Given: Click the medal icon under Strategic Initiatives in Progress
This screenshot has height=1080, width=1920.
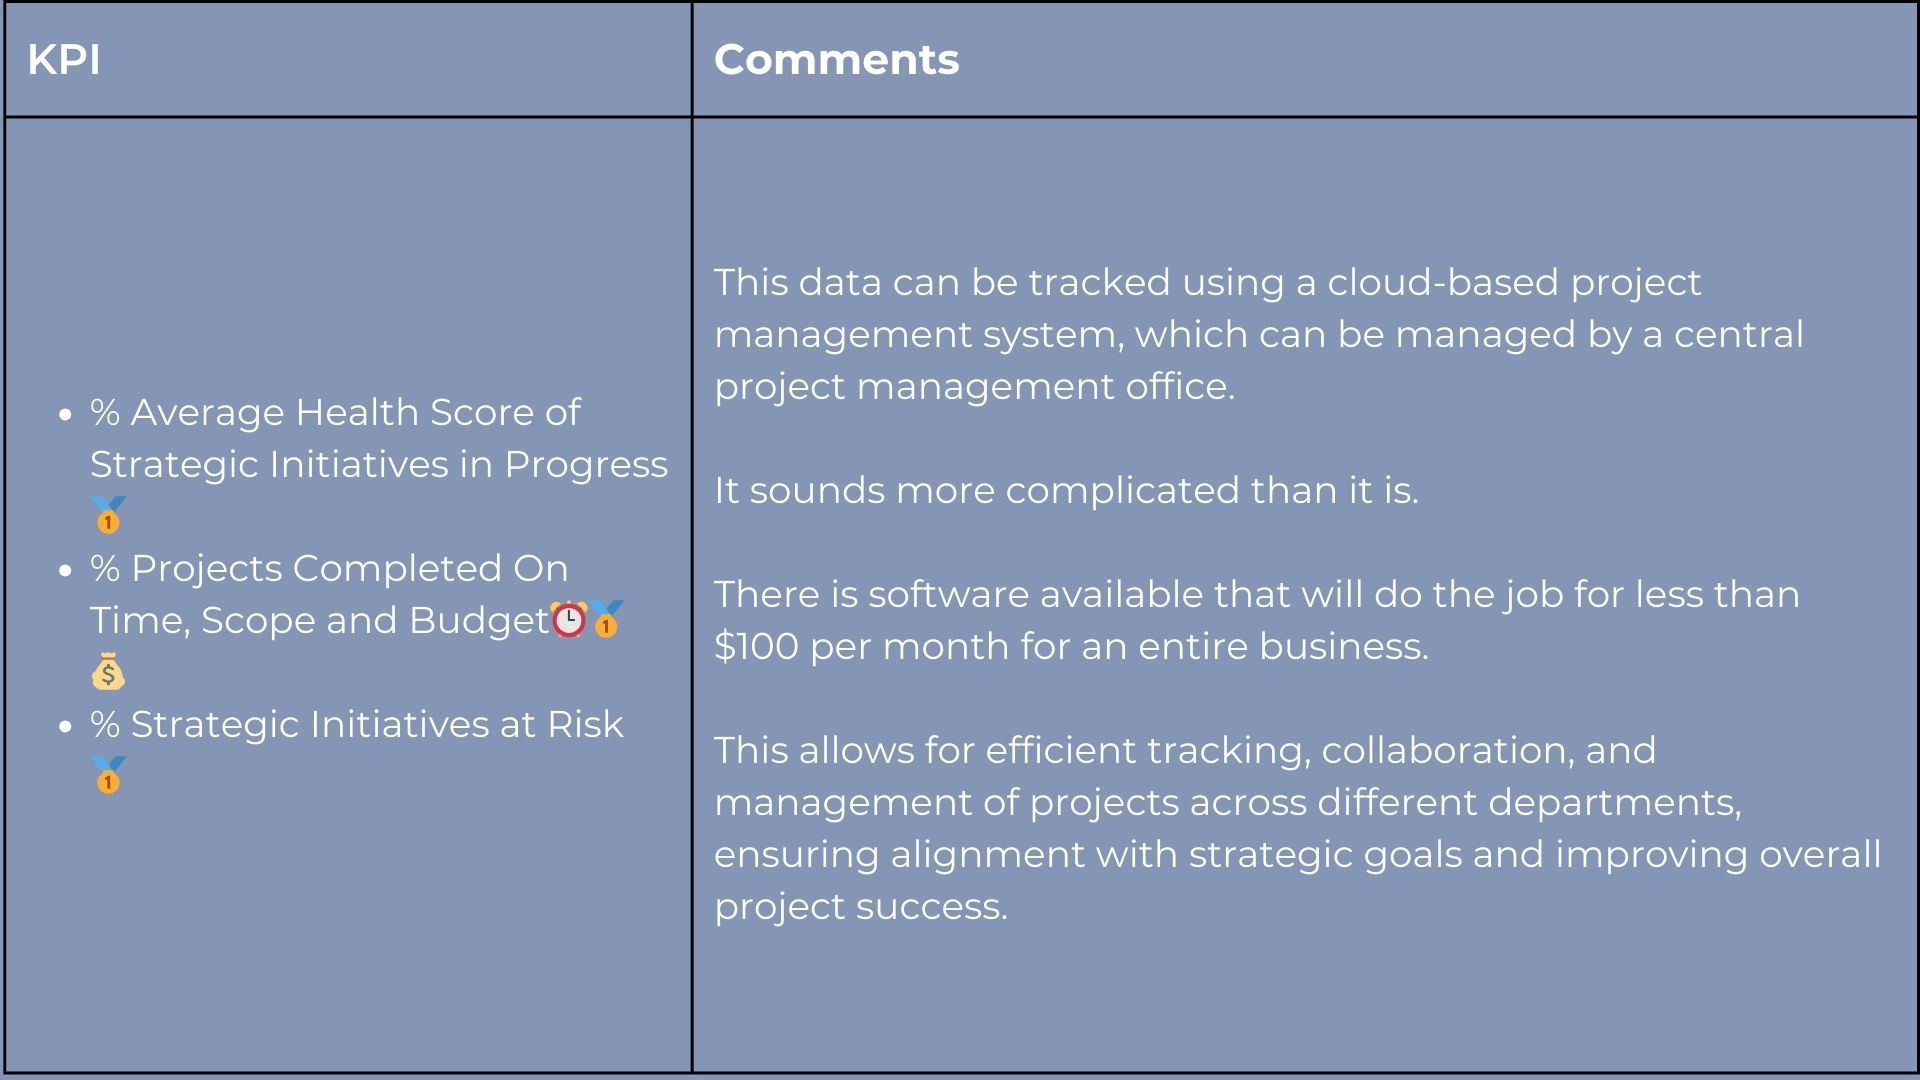Looking at the screenshot, I should 108,515.
